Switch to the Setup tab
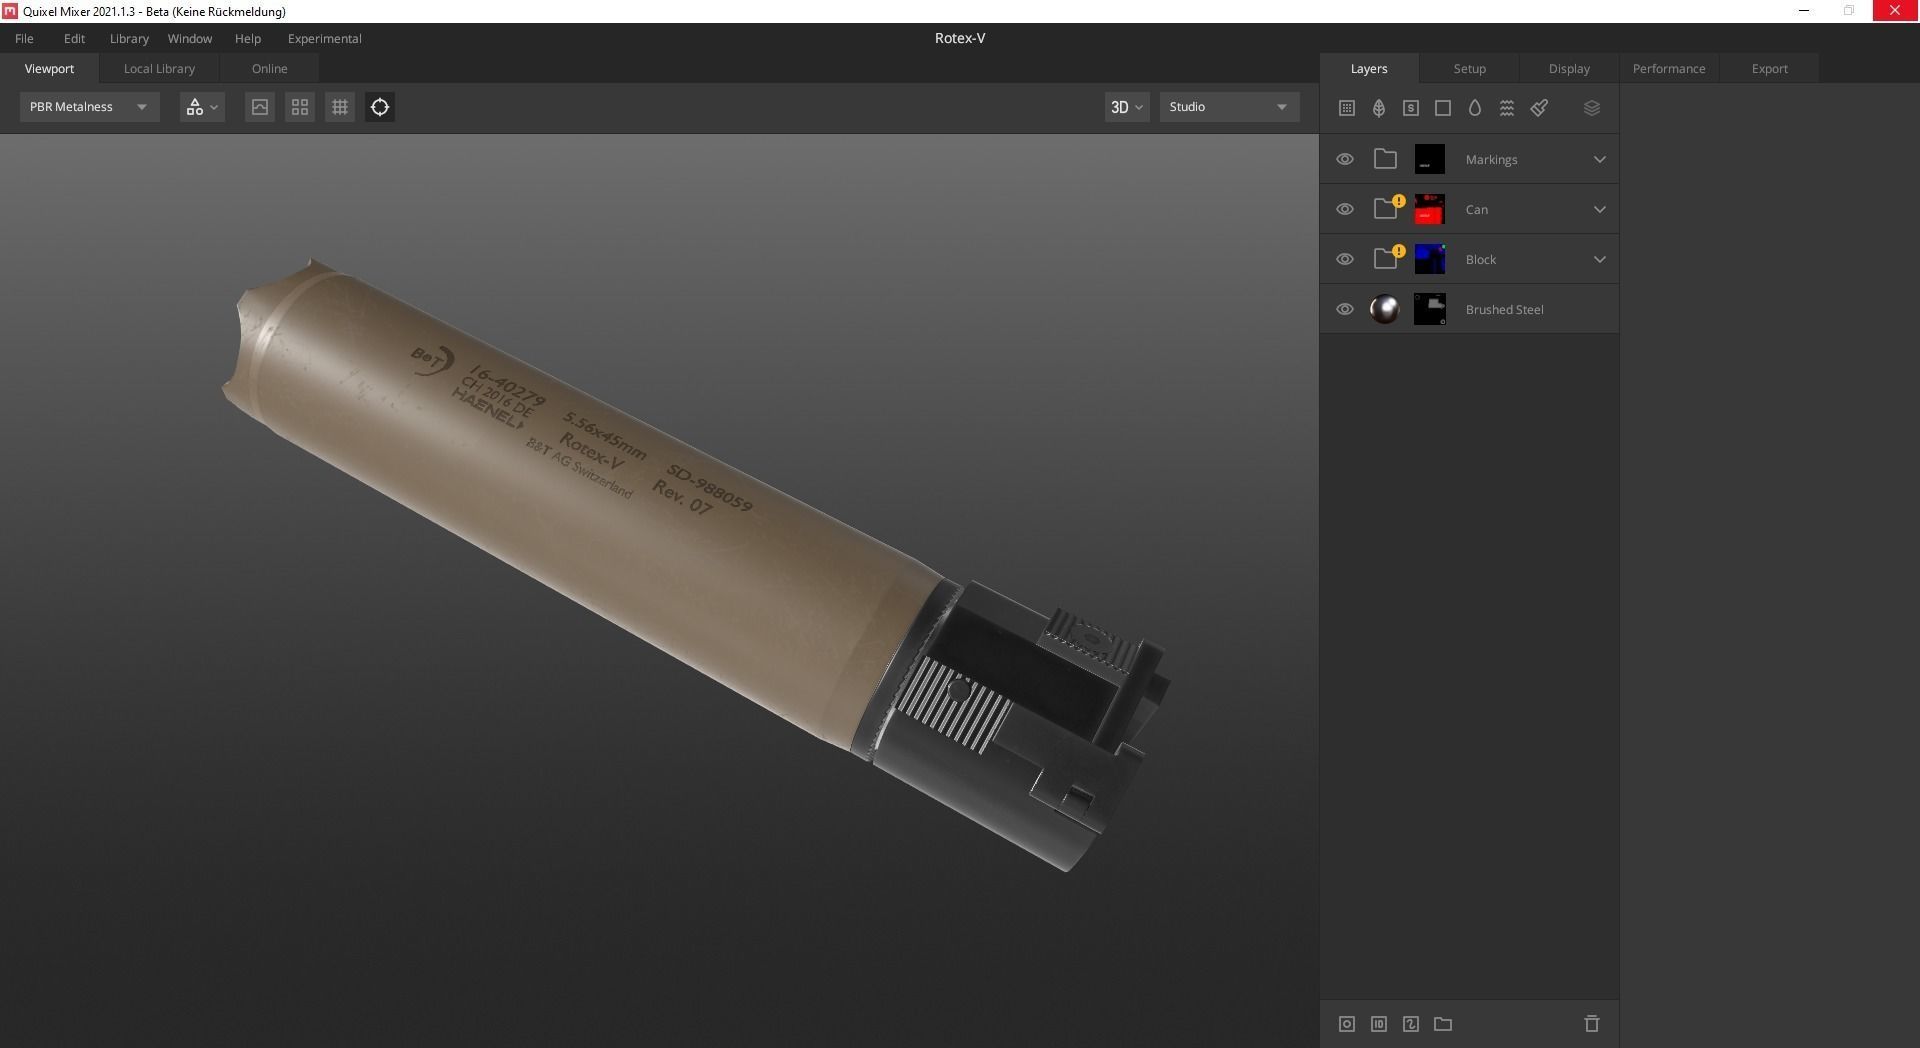Image resolution: width=1920 pixels, height=1048 pixels. [1469, 68]
